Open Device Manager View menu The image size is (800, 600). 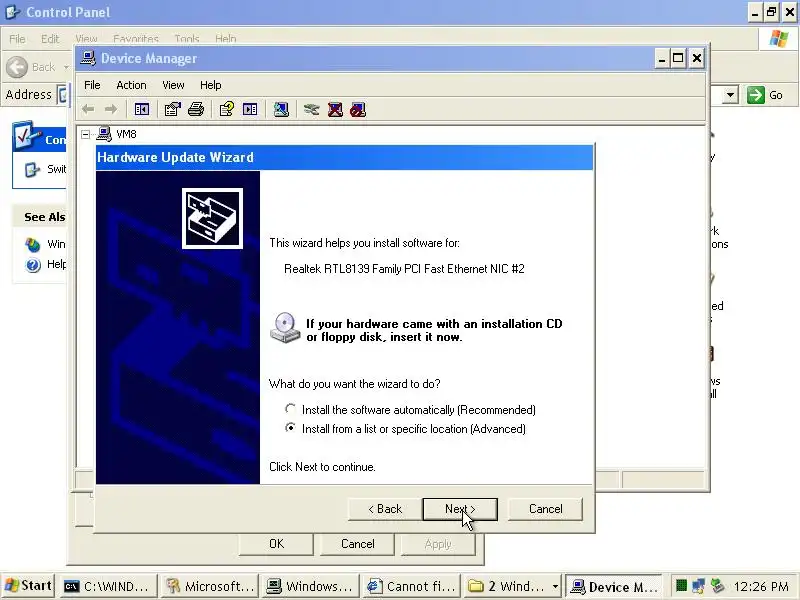coord(173,85)
